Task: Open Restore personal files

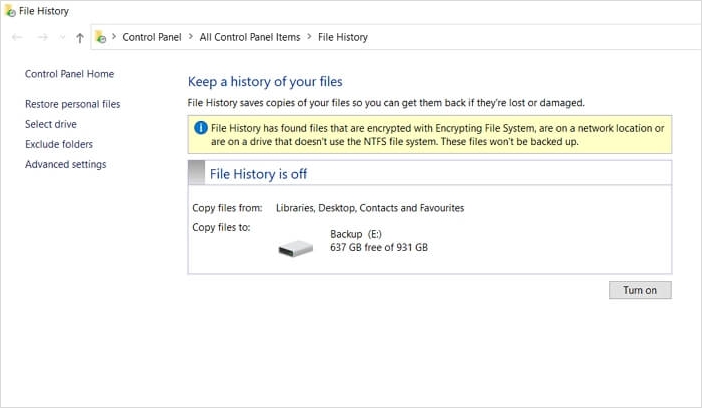Action: 72,104
